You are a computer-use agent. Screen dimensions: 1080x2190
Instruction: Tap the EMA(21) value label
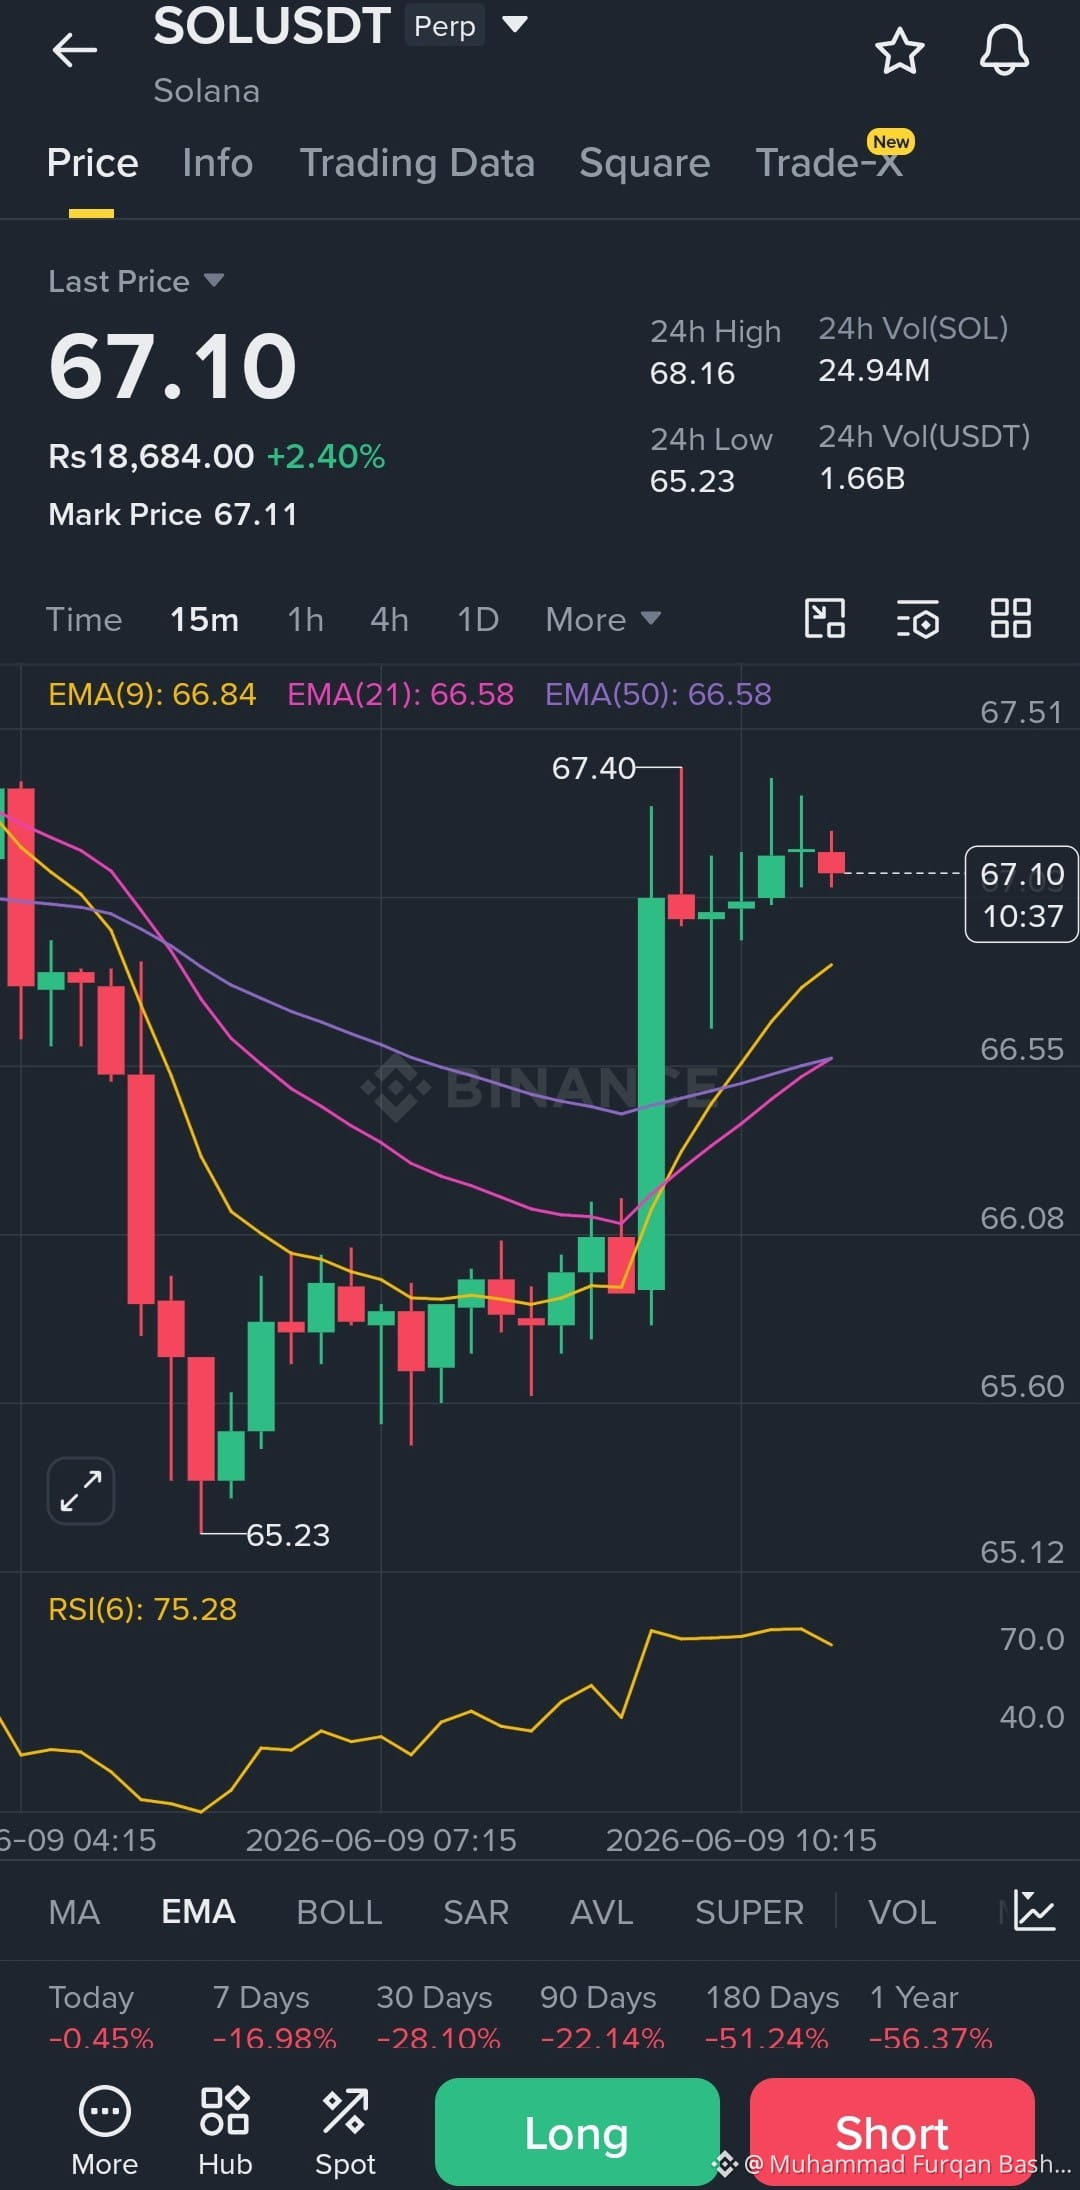400,694
